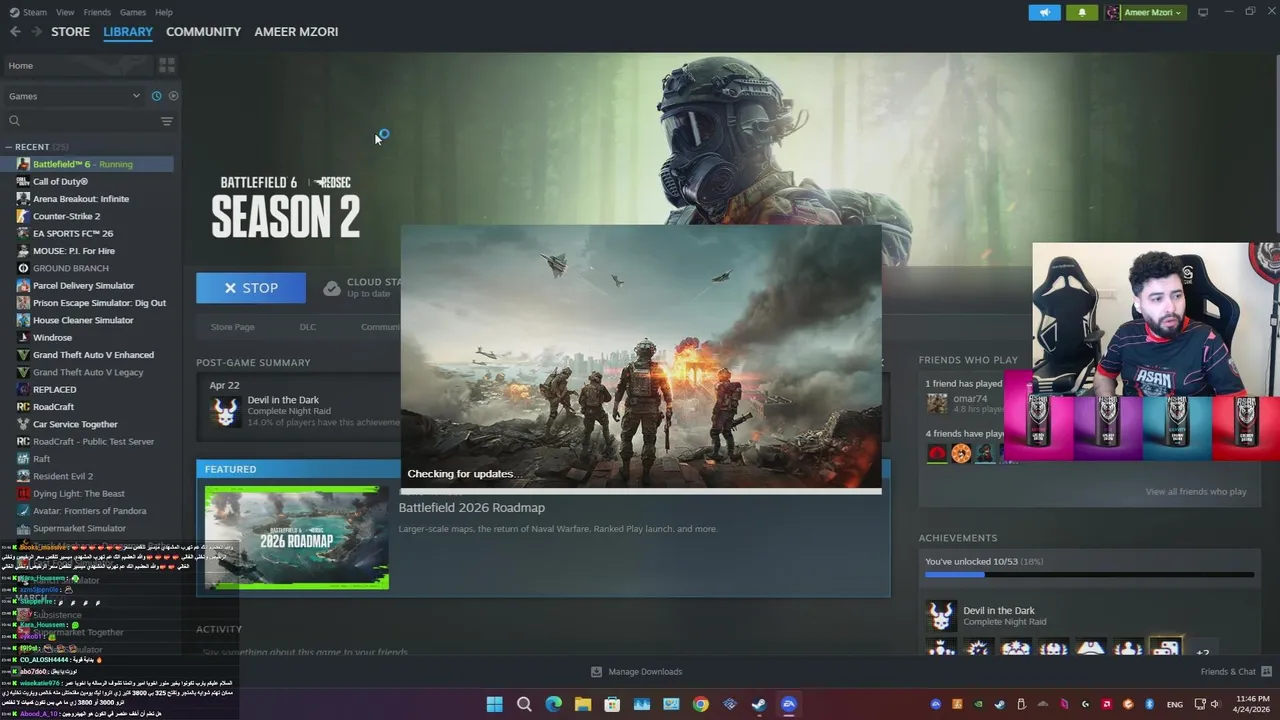This screenshot has height=720, width=1280.
Task: Select the running Battlefield 6 entry
Action: [x=86, y=164]
